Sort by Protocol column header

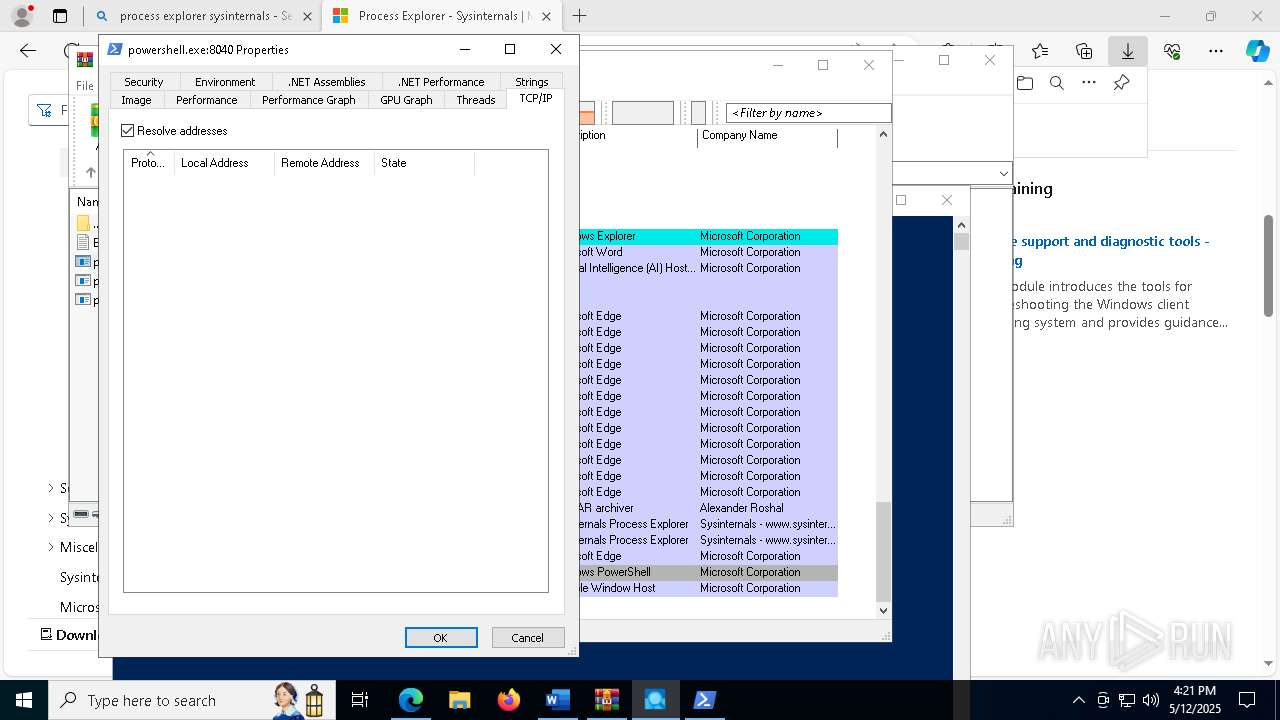149,163
